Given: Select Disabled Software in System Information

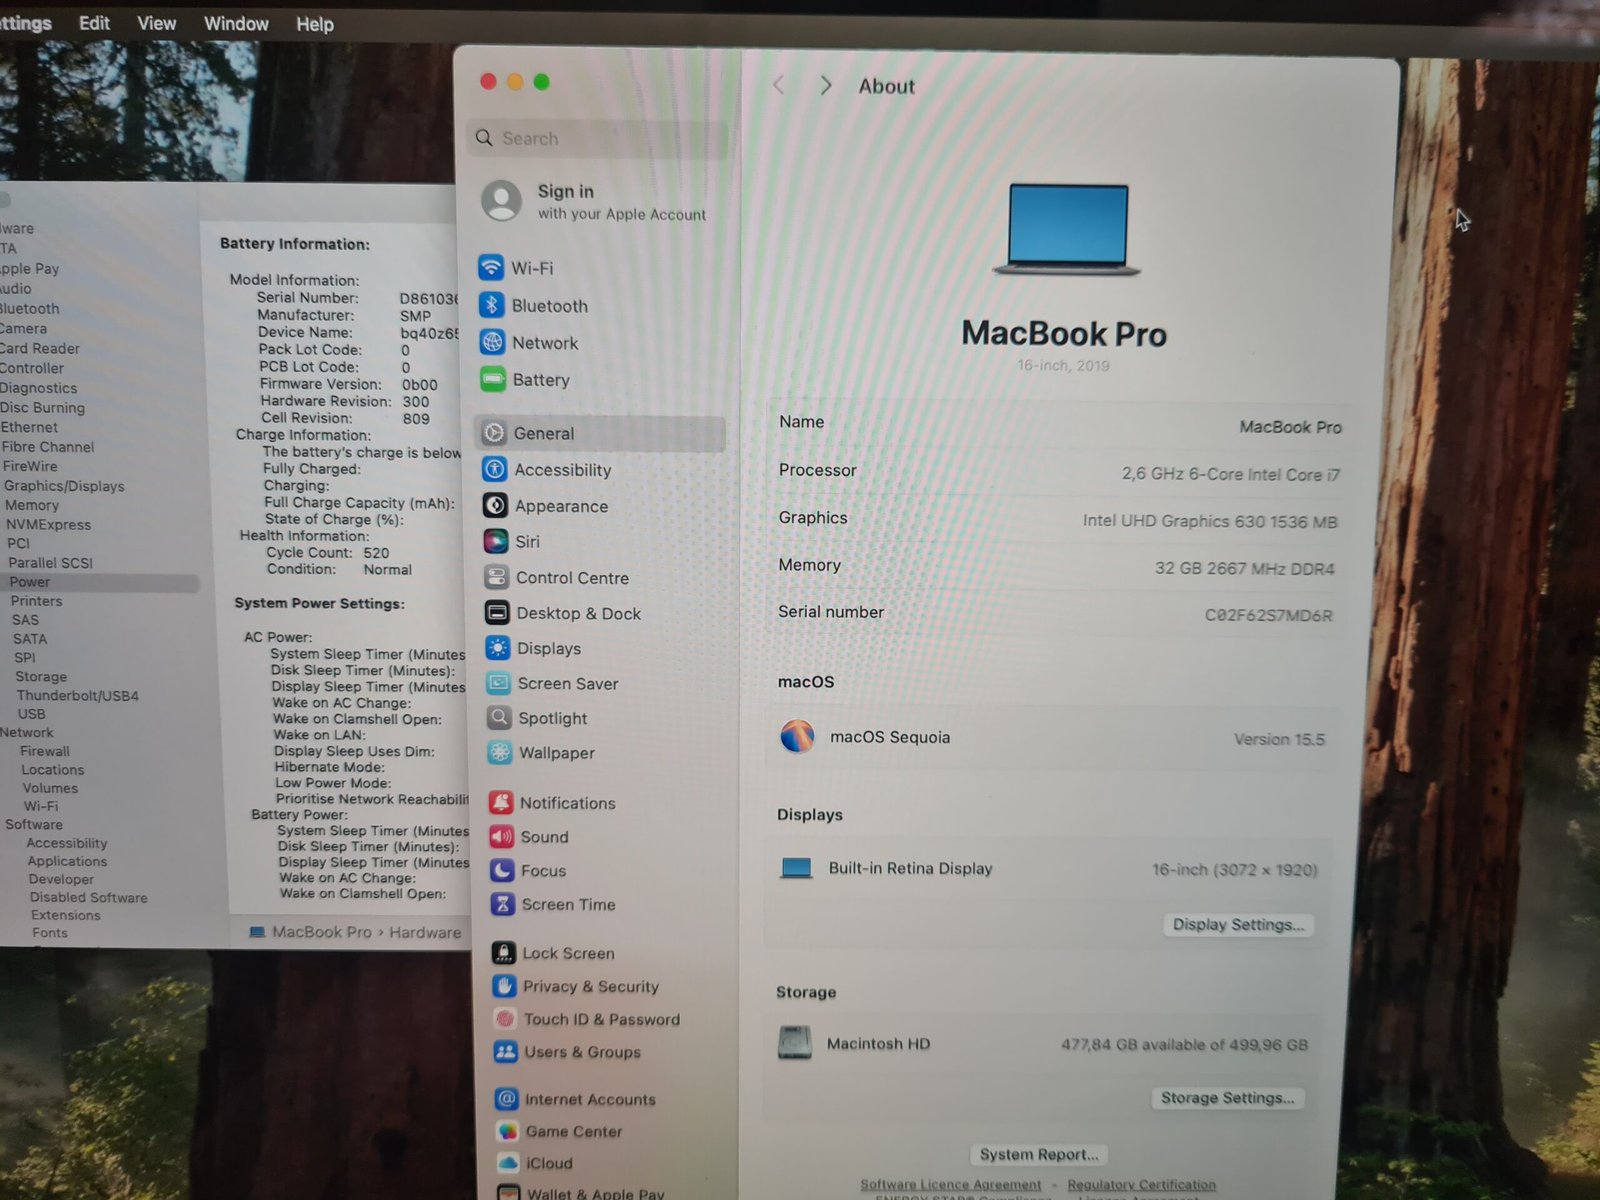Looking at the screenshot, I should [88, 897].
